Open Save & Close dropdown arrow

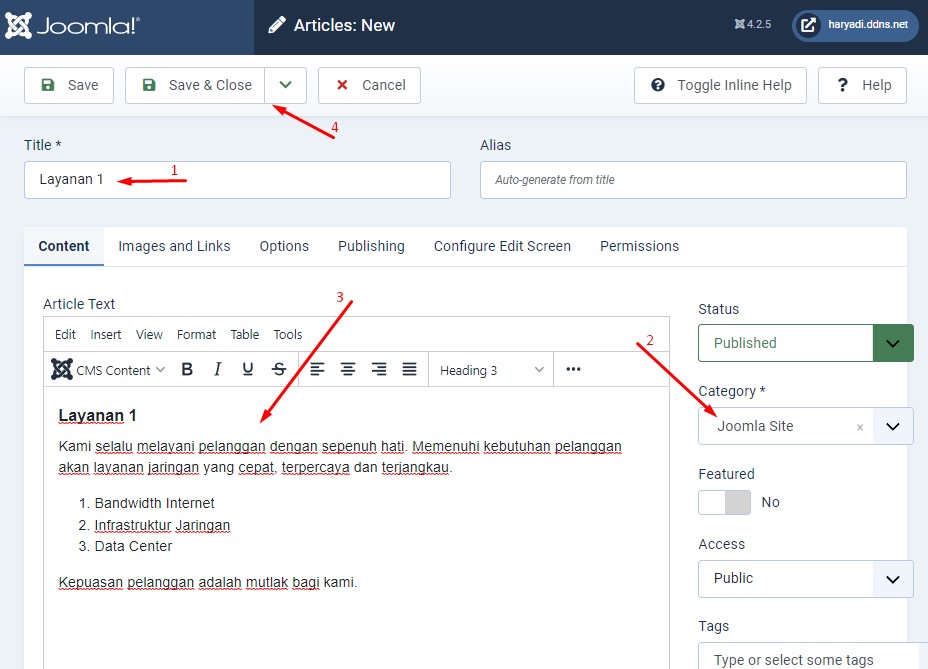(286, 85)
